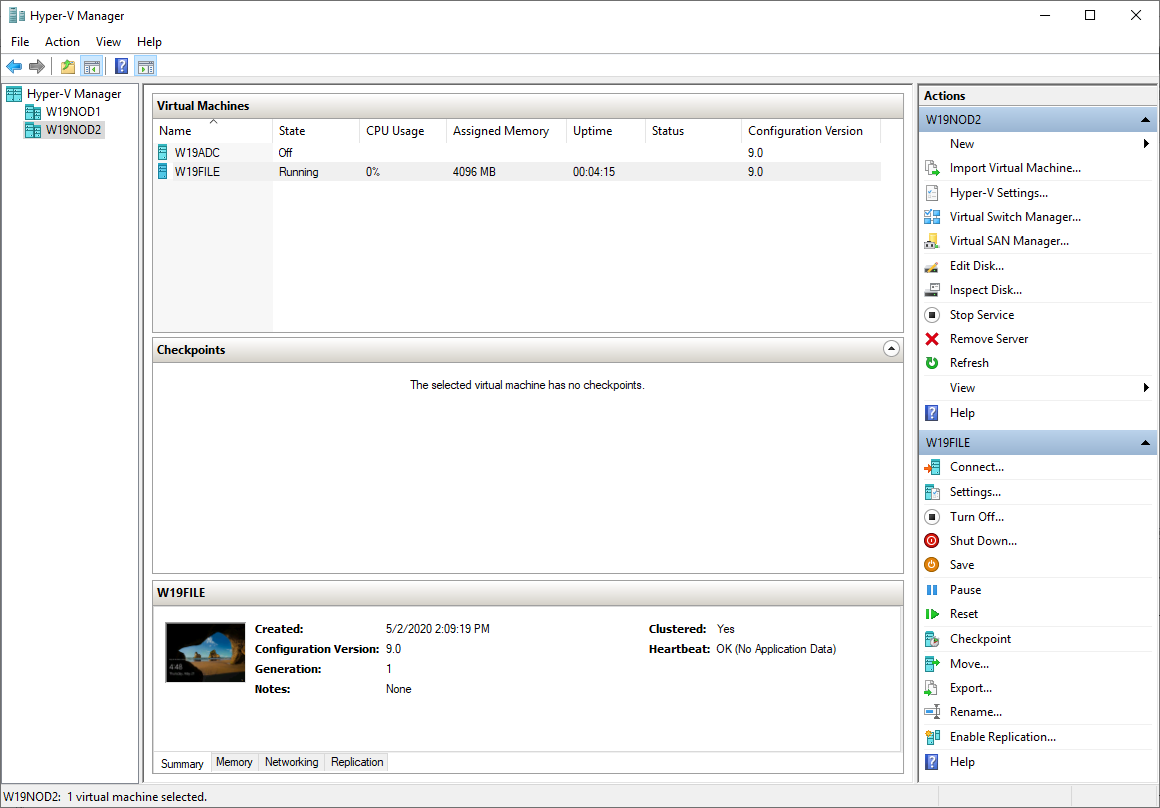Screen dimensions: 1160x808
Task: Toggle the Show/Hide Console Tree icon
Action: 91,67
